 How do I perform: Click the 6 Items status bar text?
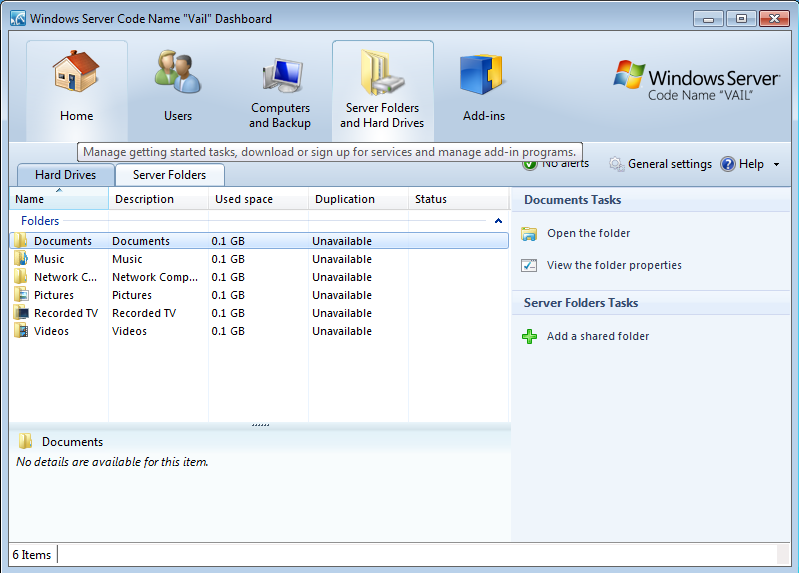point(32,555)
